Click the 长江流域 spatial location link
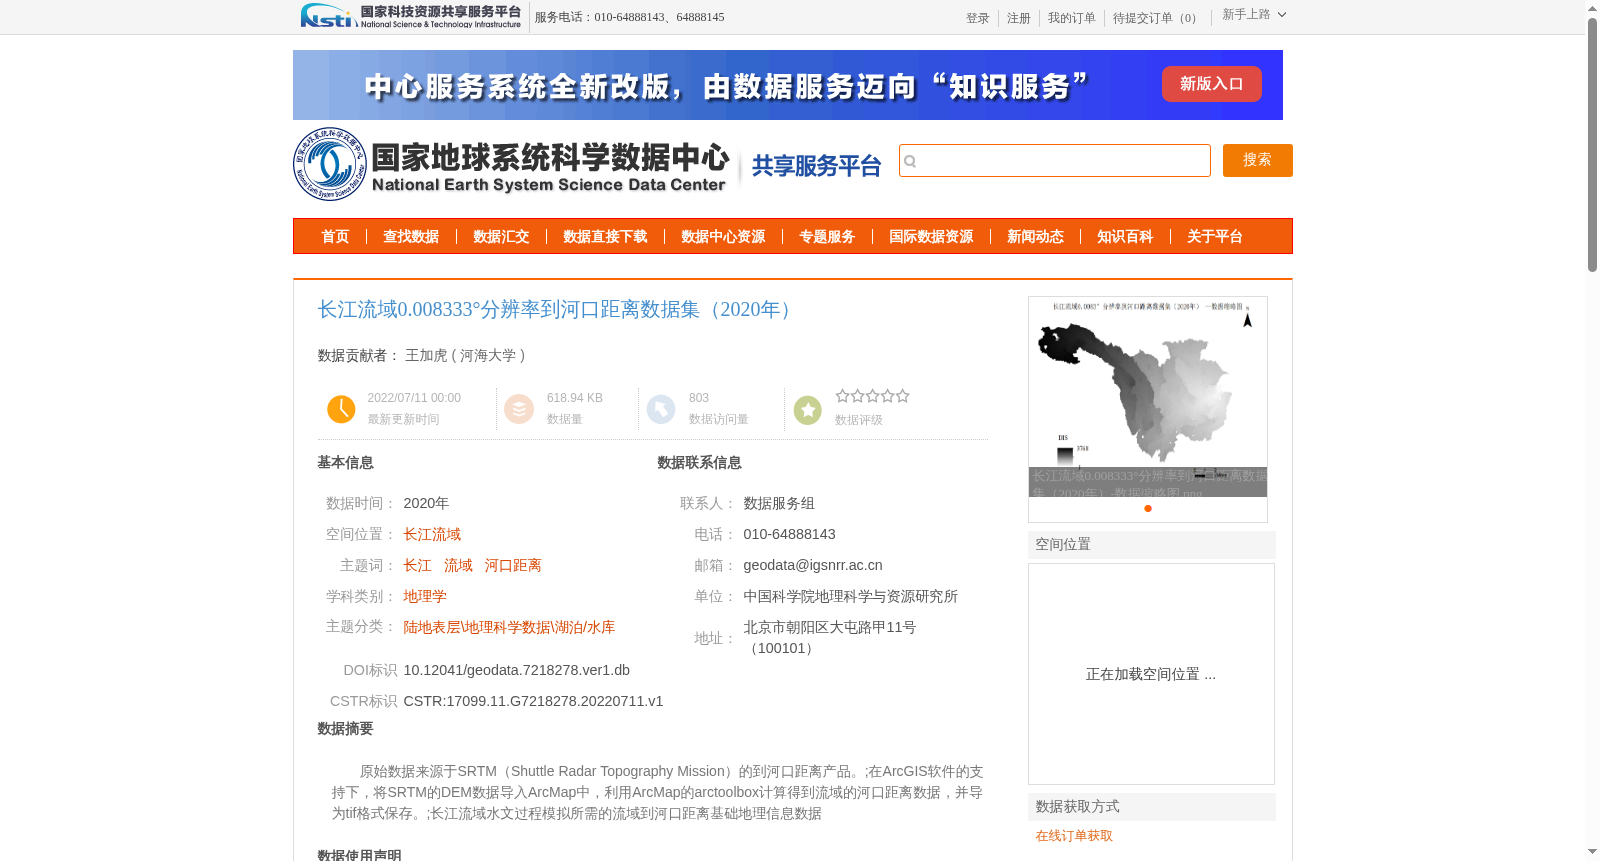Screen dimensions: 1600x861 tap(432, 535)
